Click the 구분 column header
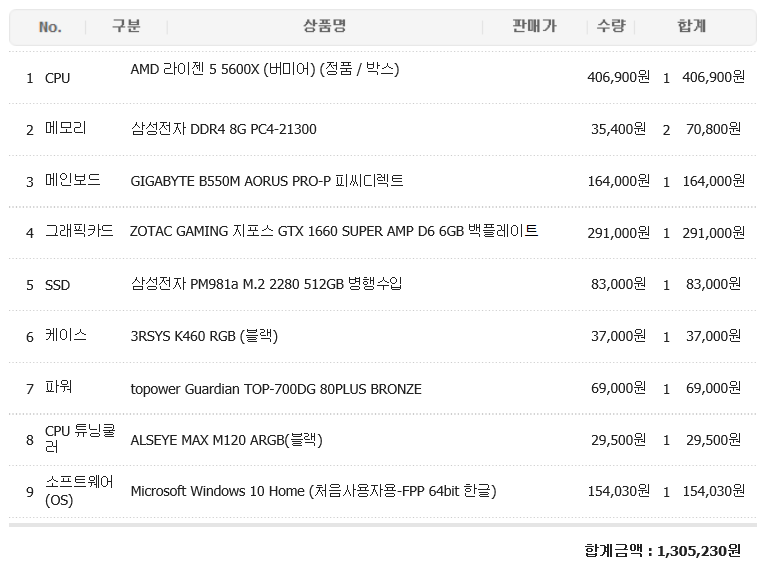This screenshot has height=588, width=774. (x=126, y=26)
